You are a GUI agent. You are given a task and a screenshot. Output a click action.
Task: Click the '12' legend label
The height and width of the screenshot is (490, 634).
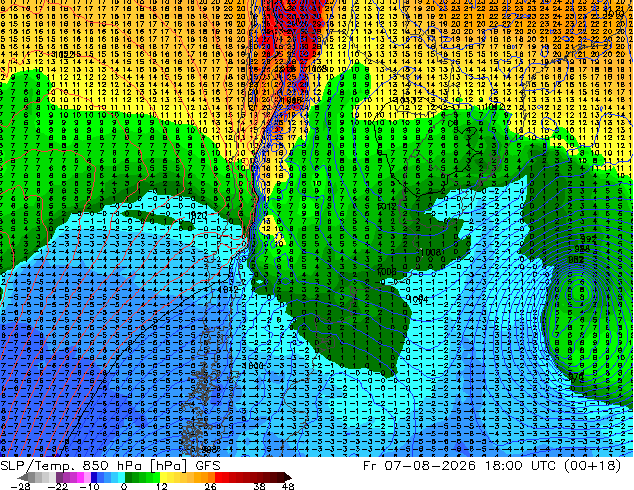(162, 486)
